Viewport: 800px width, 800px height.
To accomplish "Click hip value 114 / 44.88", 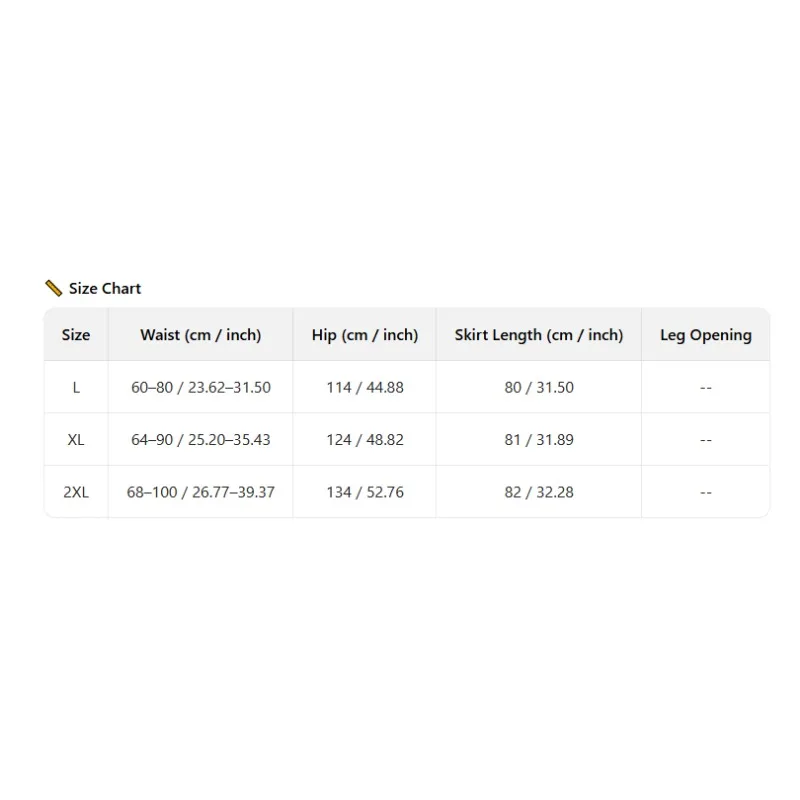I will (365, 388).
